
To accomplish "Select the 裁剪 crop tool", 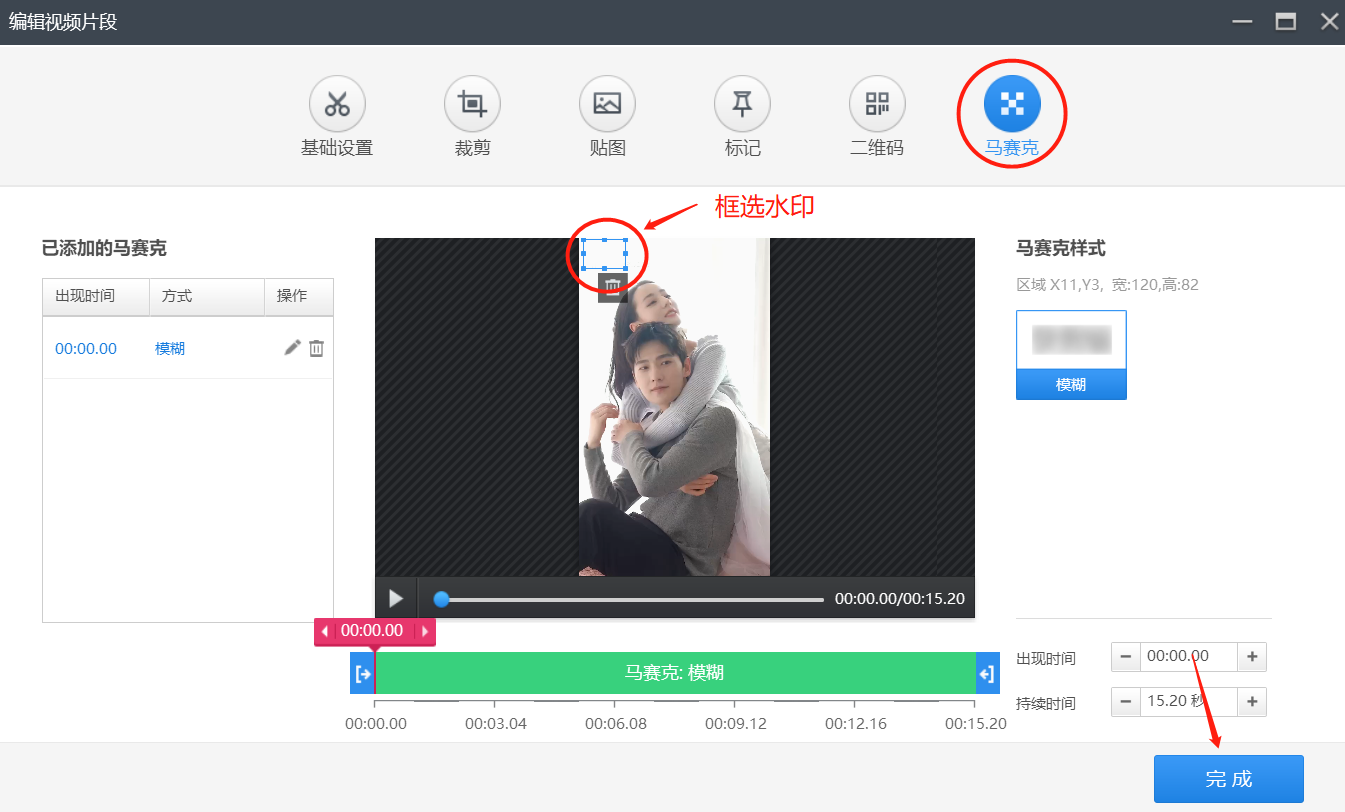I will pyautogui.click(x=472, y=104).
